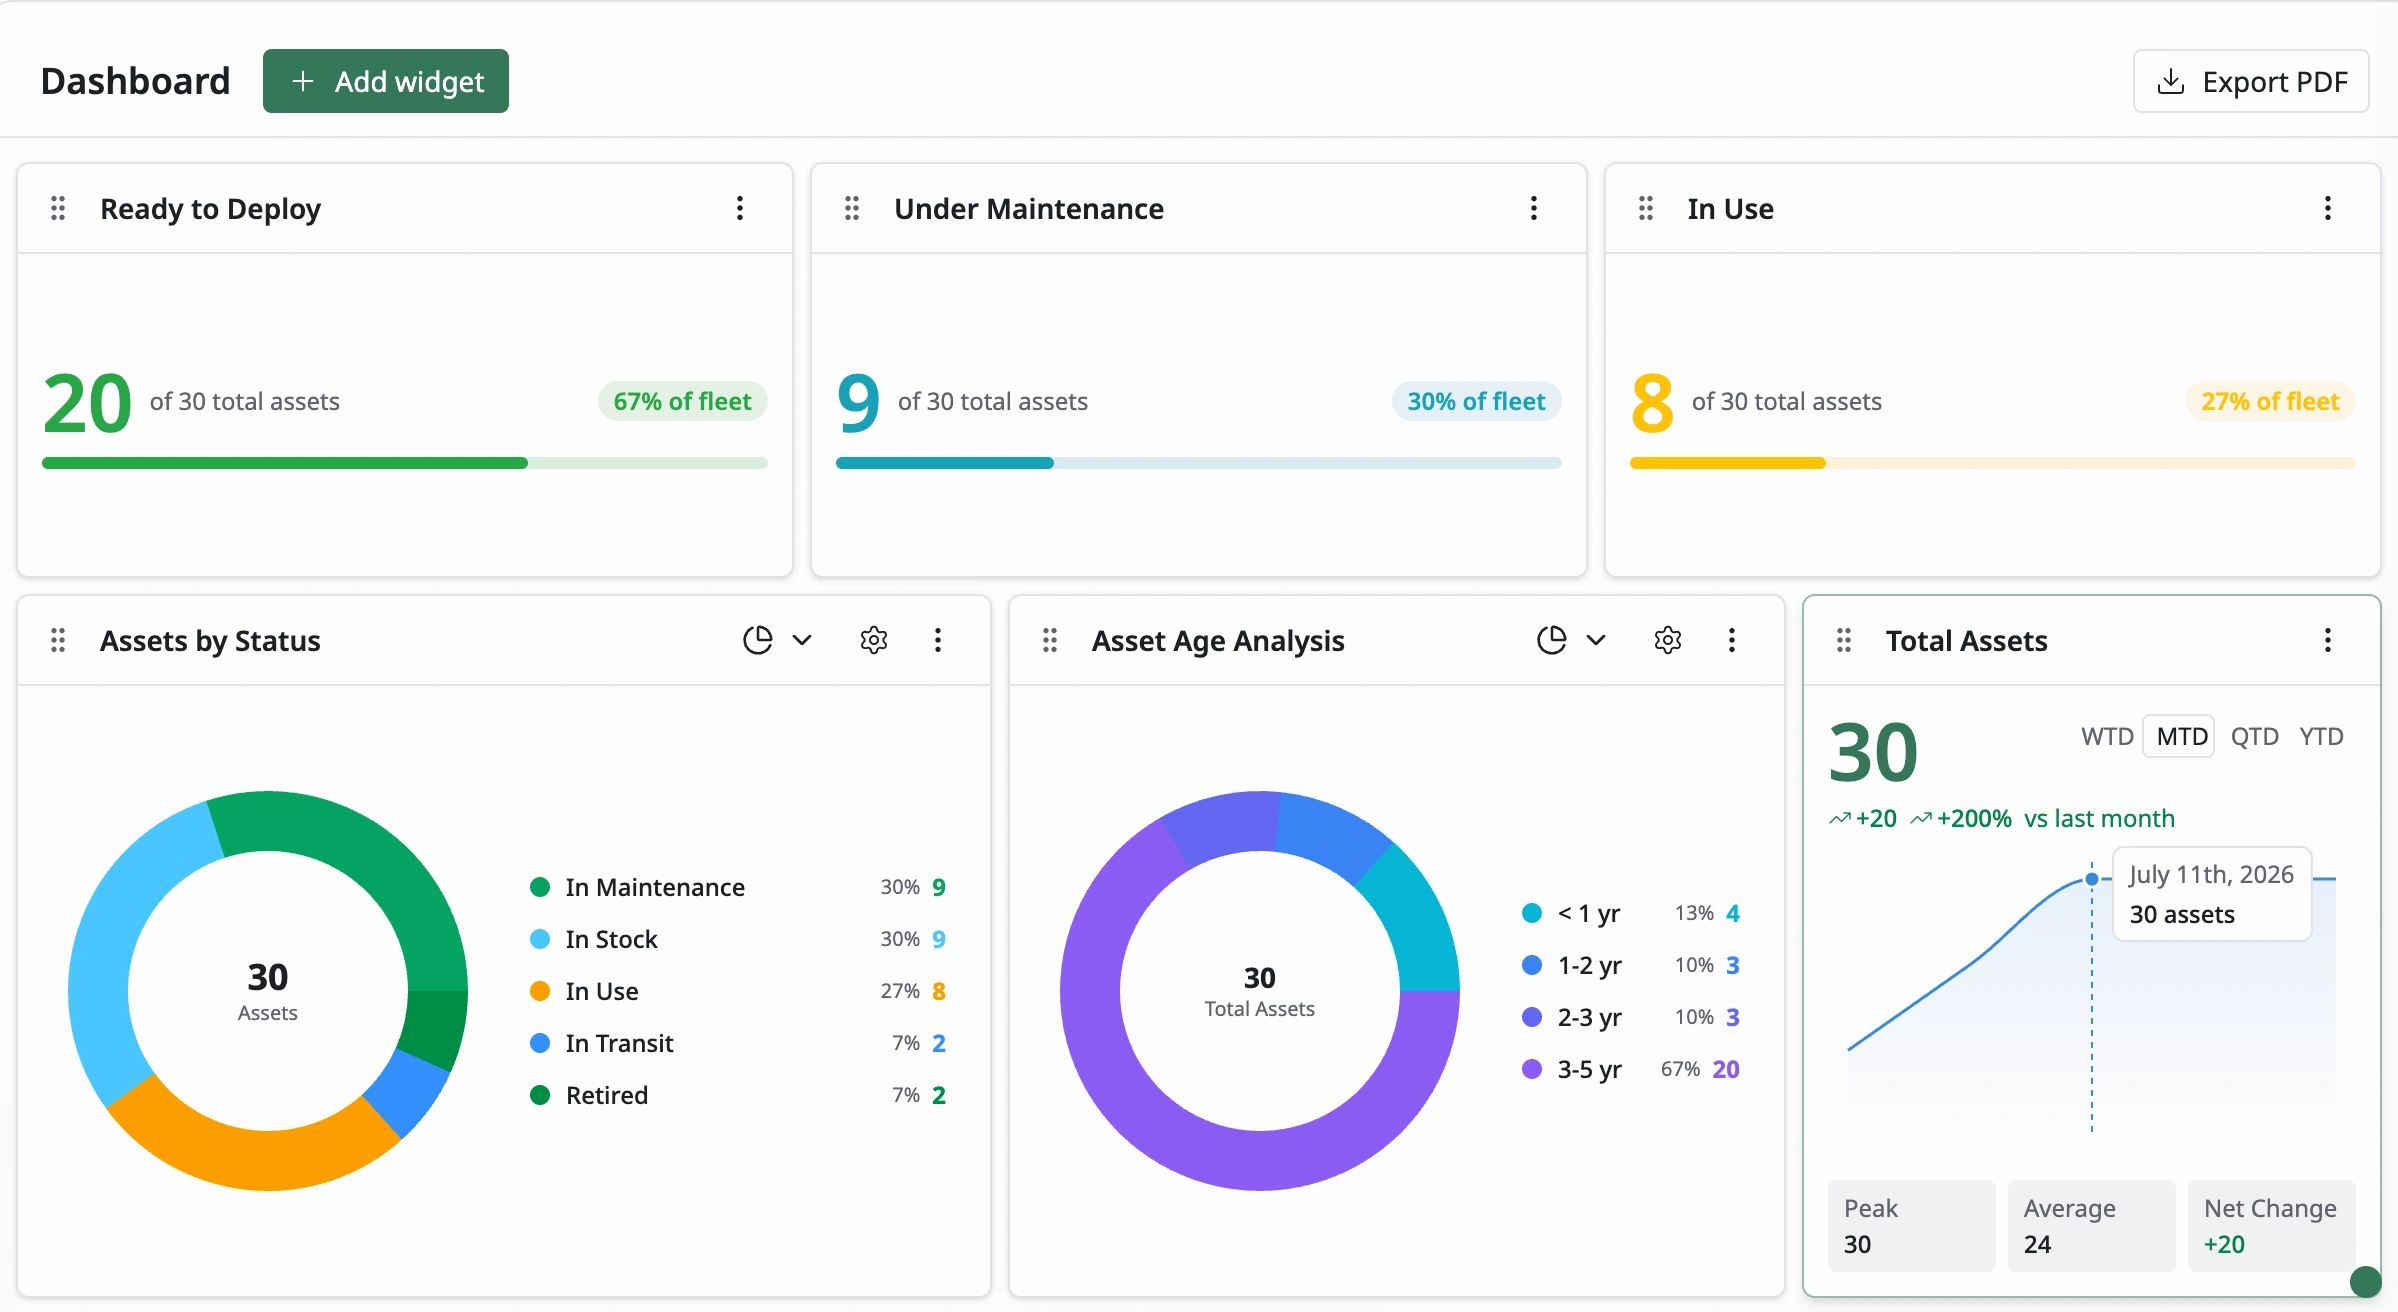Switch Total Assets to WTD
Viewport: 2398px width, 1312px height.
click(2107, 737)
